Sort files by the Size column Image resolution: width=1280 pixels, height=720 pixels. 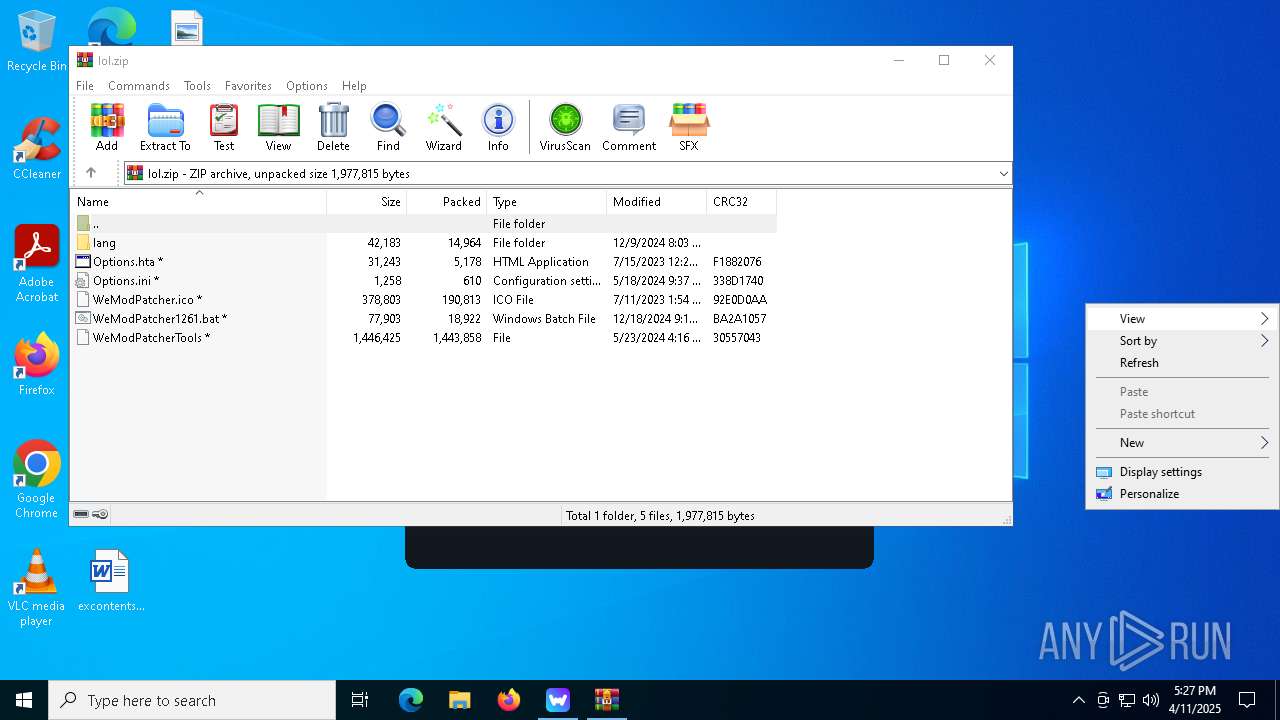pyautogui.click(x=367, y=202)
